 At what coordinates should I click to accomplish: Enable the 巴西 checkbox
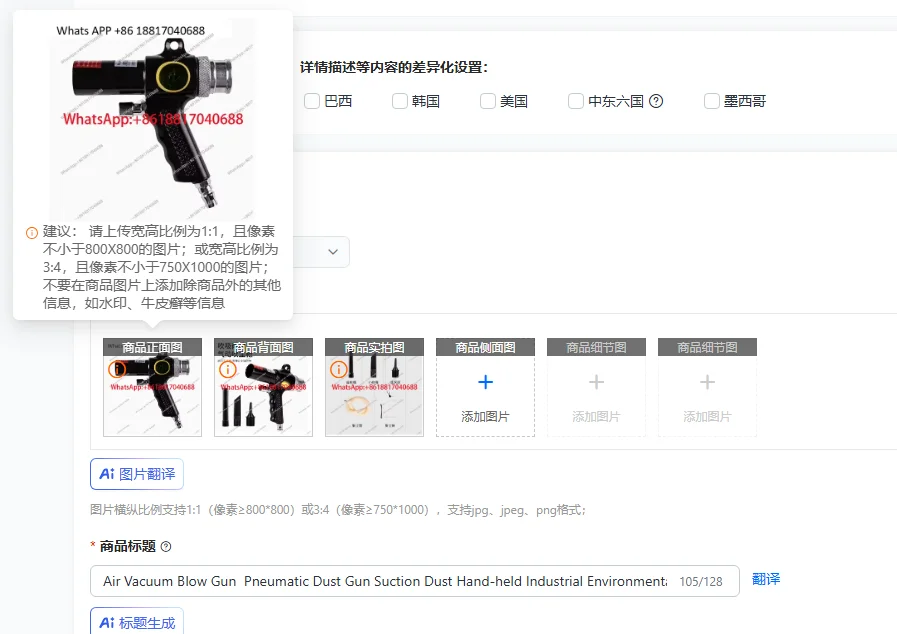coord(311,101)
